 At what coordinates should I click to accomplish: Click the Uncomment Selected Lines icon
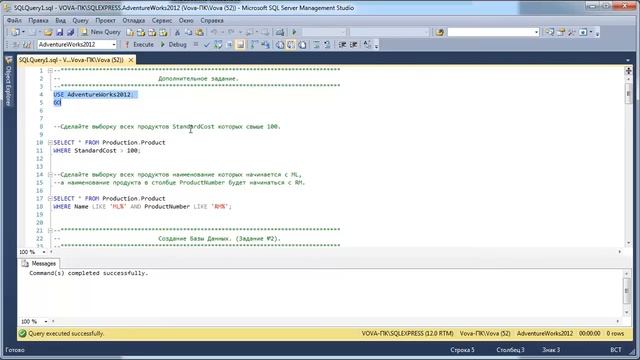(327, 44)
